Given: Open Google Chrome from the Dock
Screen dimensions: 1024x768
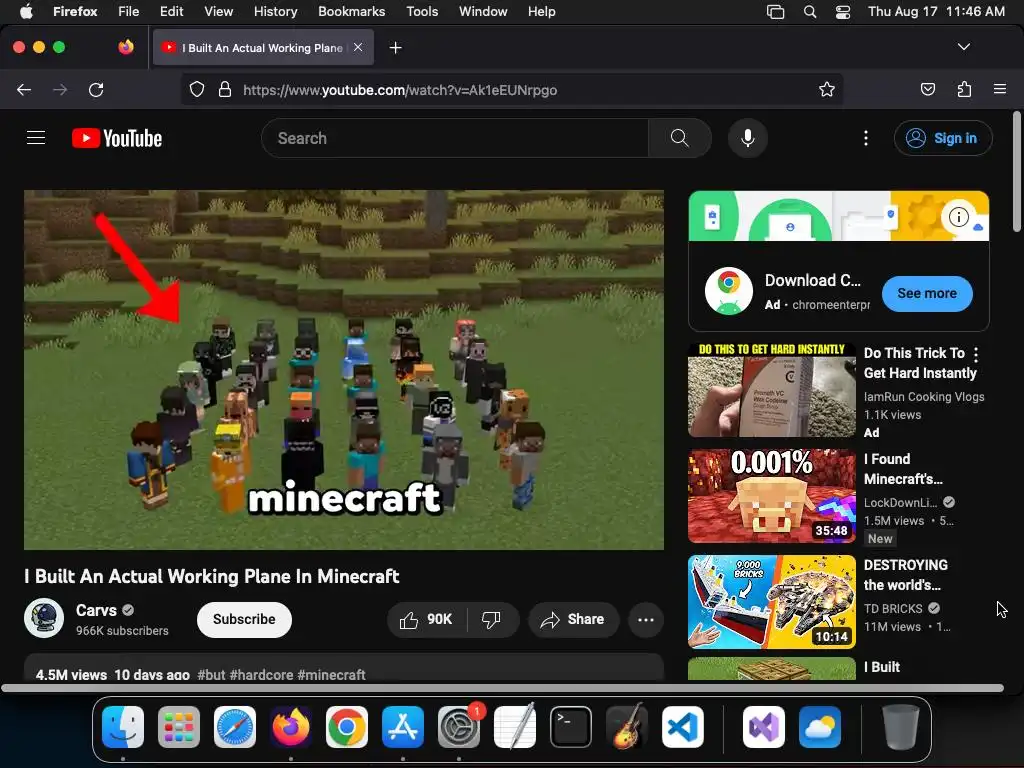Looking at the screenshot, I should click(x=347, y=727).
